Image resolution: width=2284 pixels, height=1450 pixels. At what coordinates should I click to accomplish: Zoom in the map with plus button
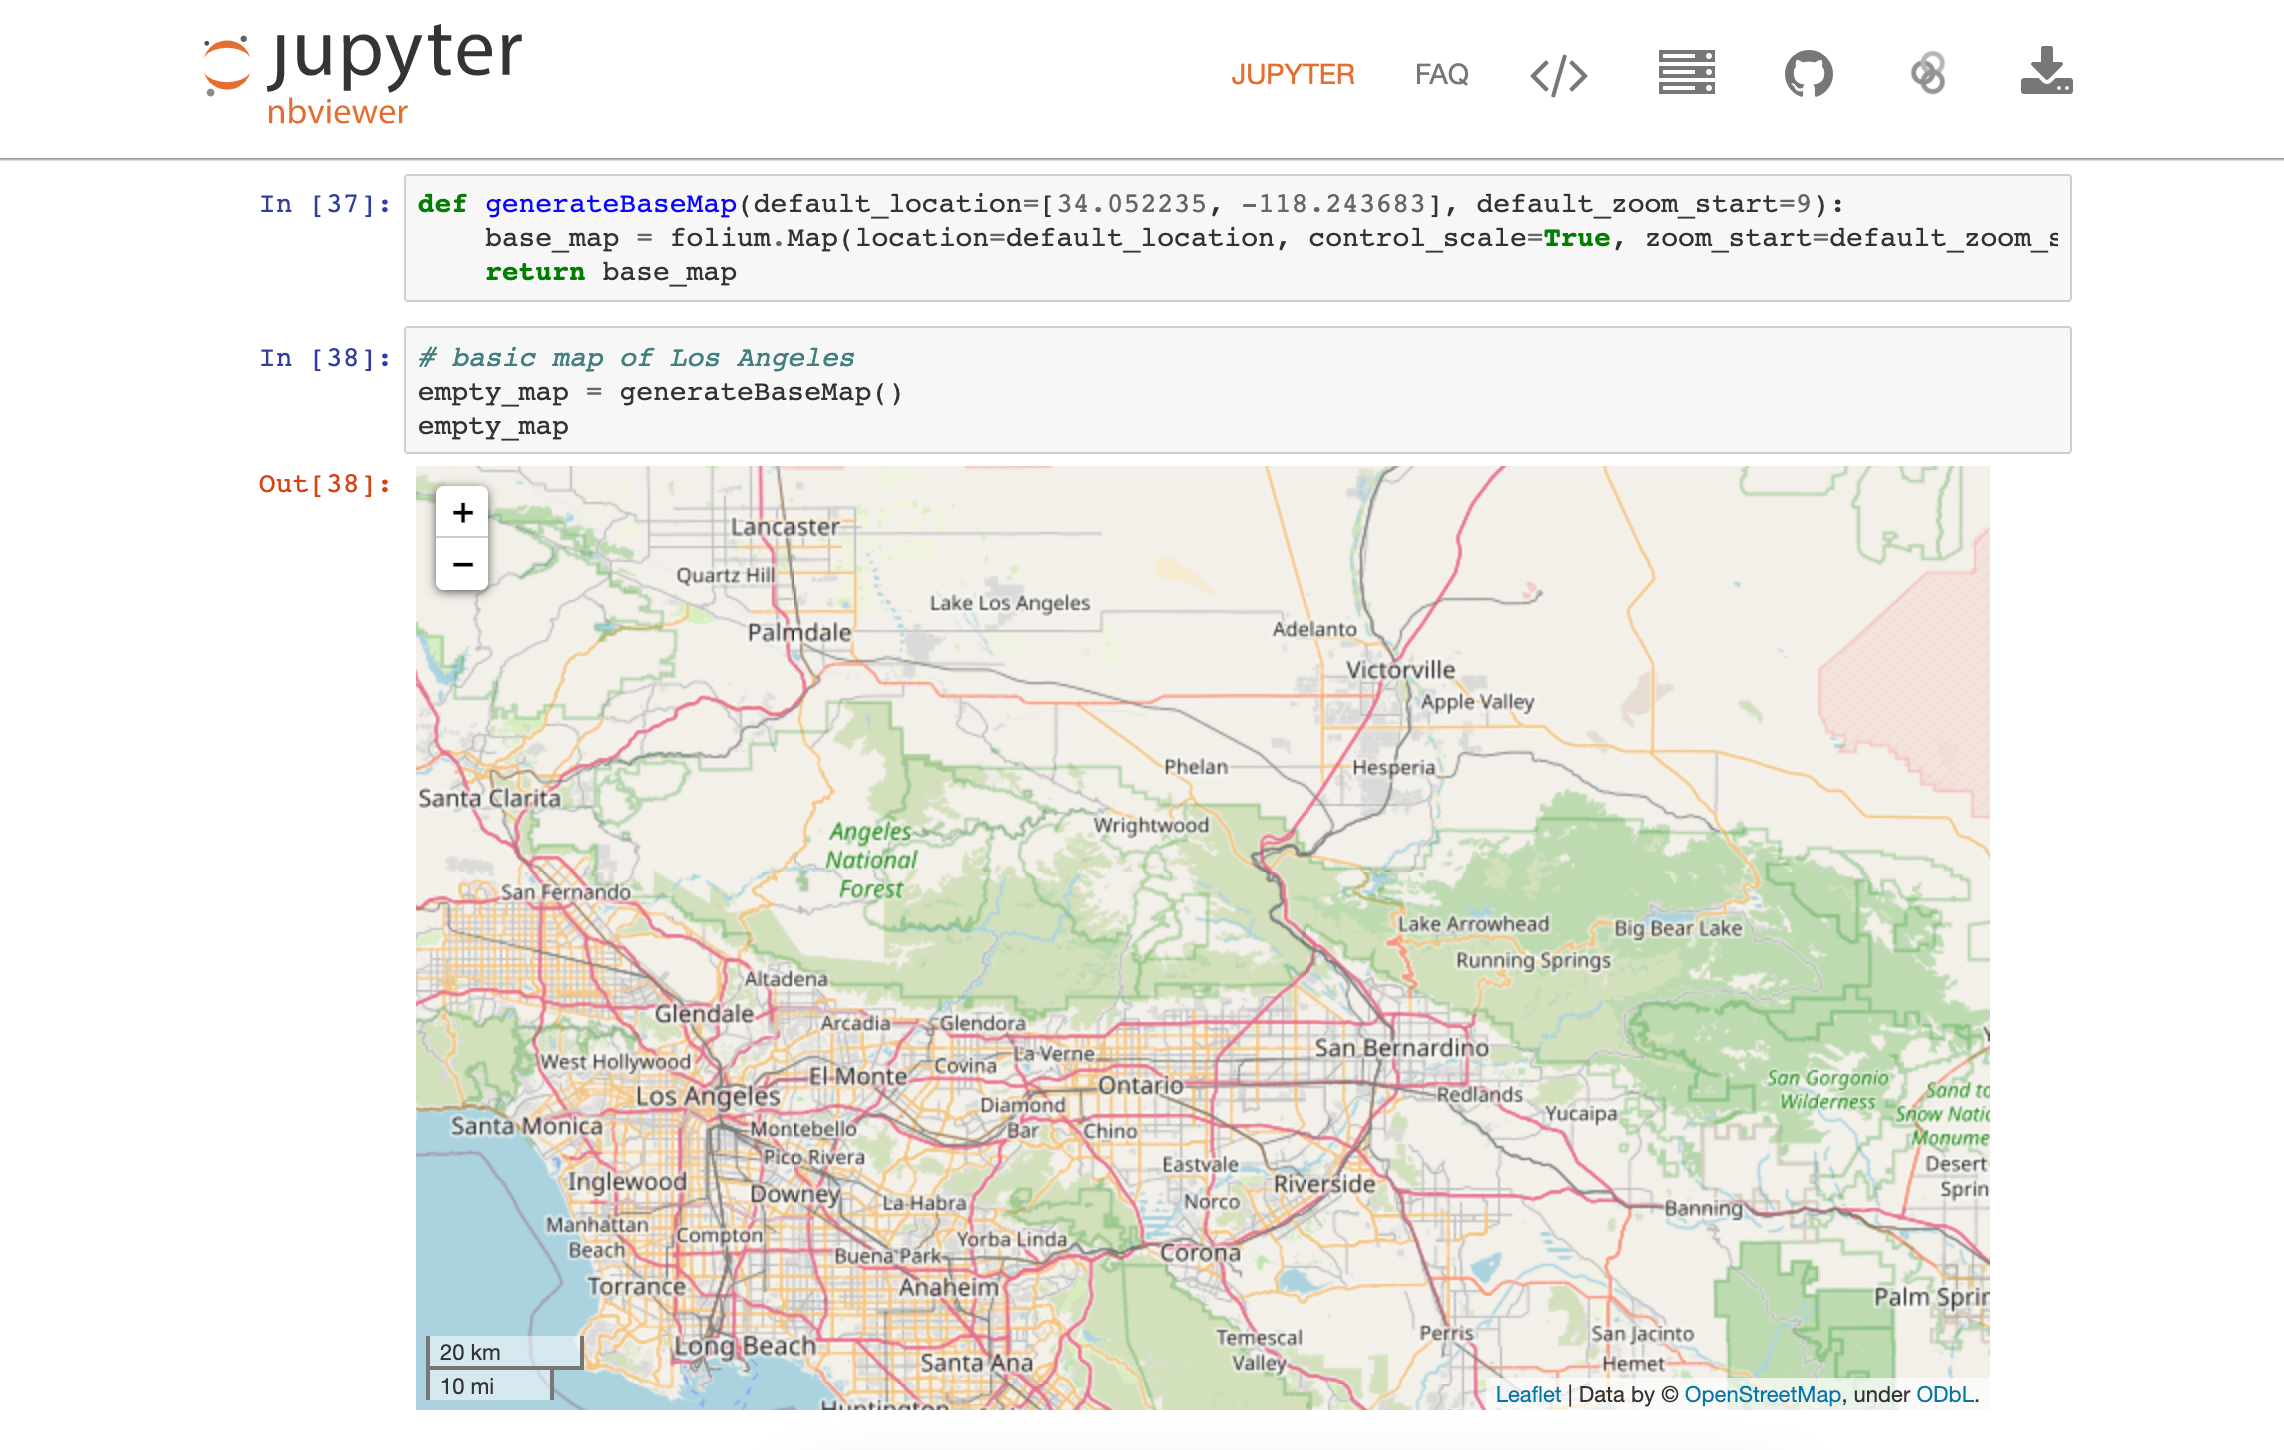coord(462,513)
